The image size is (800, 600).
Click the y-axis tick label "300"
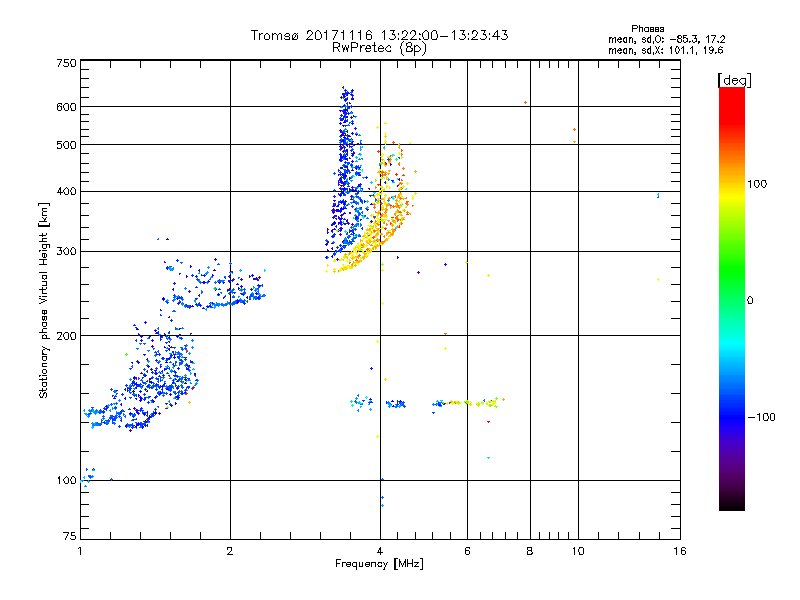point(66,252)
